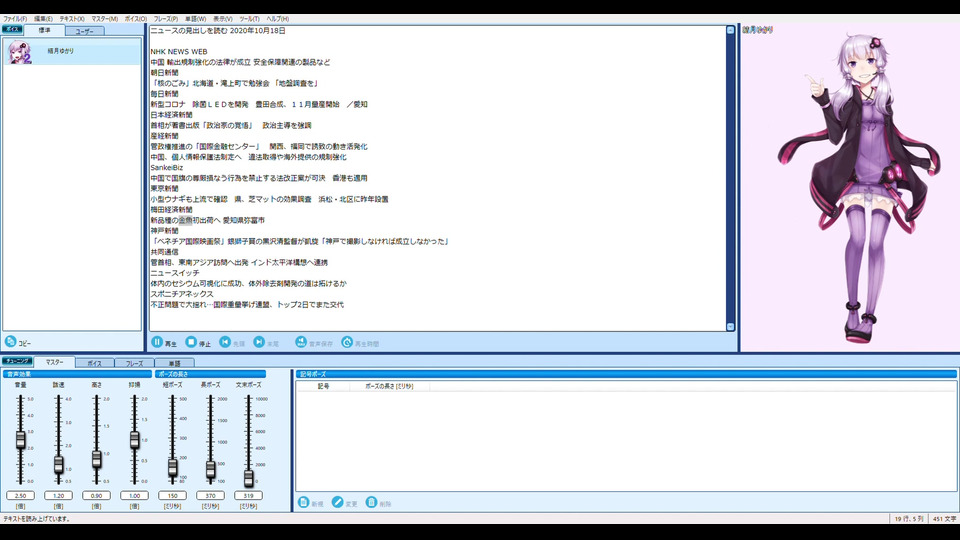Click the 停止 stop icon

click(x=191, y=342)
